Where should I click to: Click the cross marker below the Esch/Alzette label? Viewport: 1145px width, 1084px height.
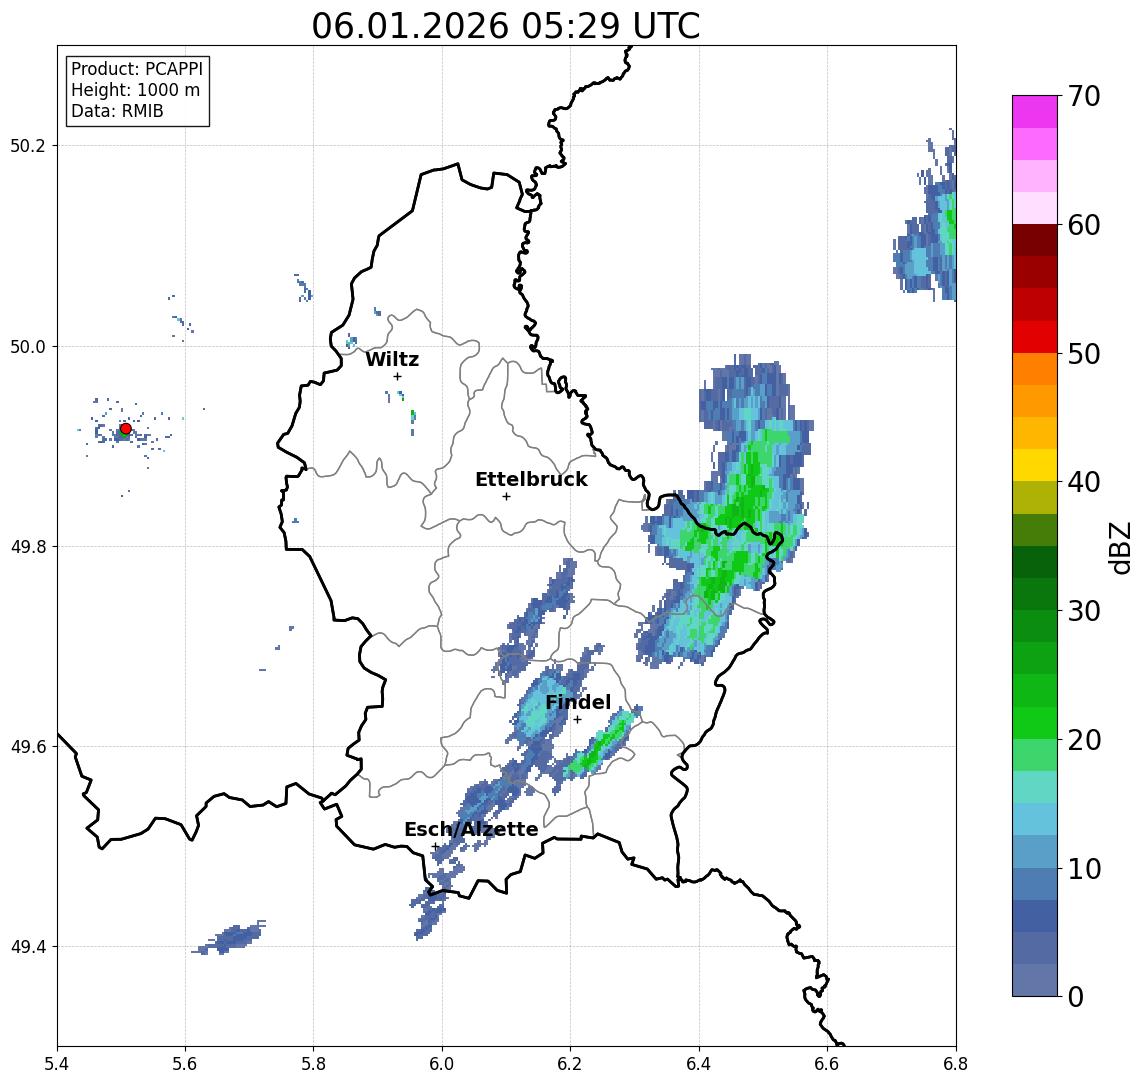tap(435, 847)
